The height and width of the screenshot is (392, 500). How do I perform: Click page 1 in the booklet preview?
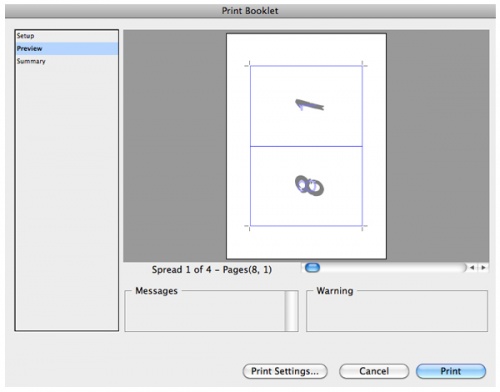click(x=306, y=106)
